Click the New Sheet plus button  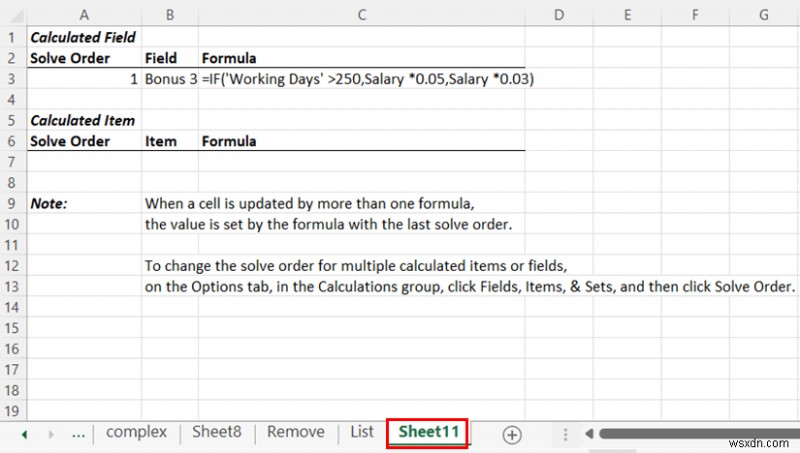pyautogui.click(x=512, y=434)
